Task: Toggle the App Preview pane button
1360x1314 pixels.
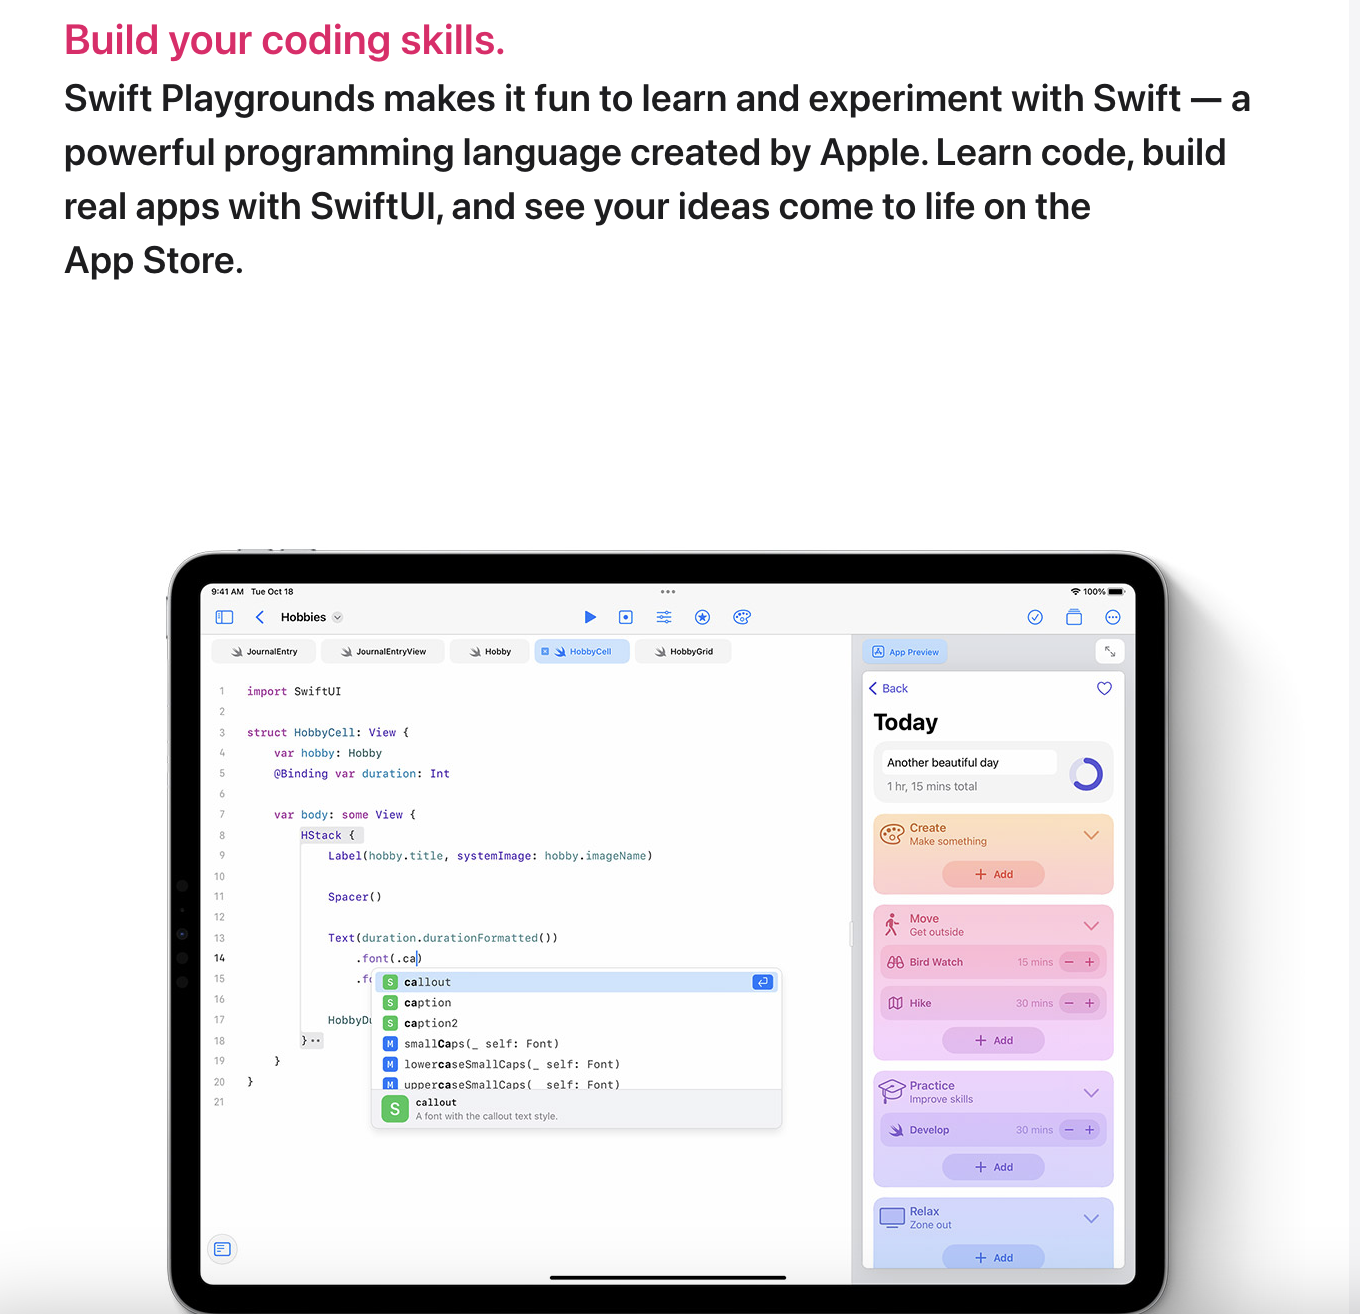Action: 906,652
